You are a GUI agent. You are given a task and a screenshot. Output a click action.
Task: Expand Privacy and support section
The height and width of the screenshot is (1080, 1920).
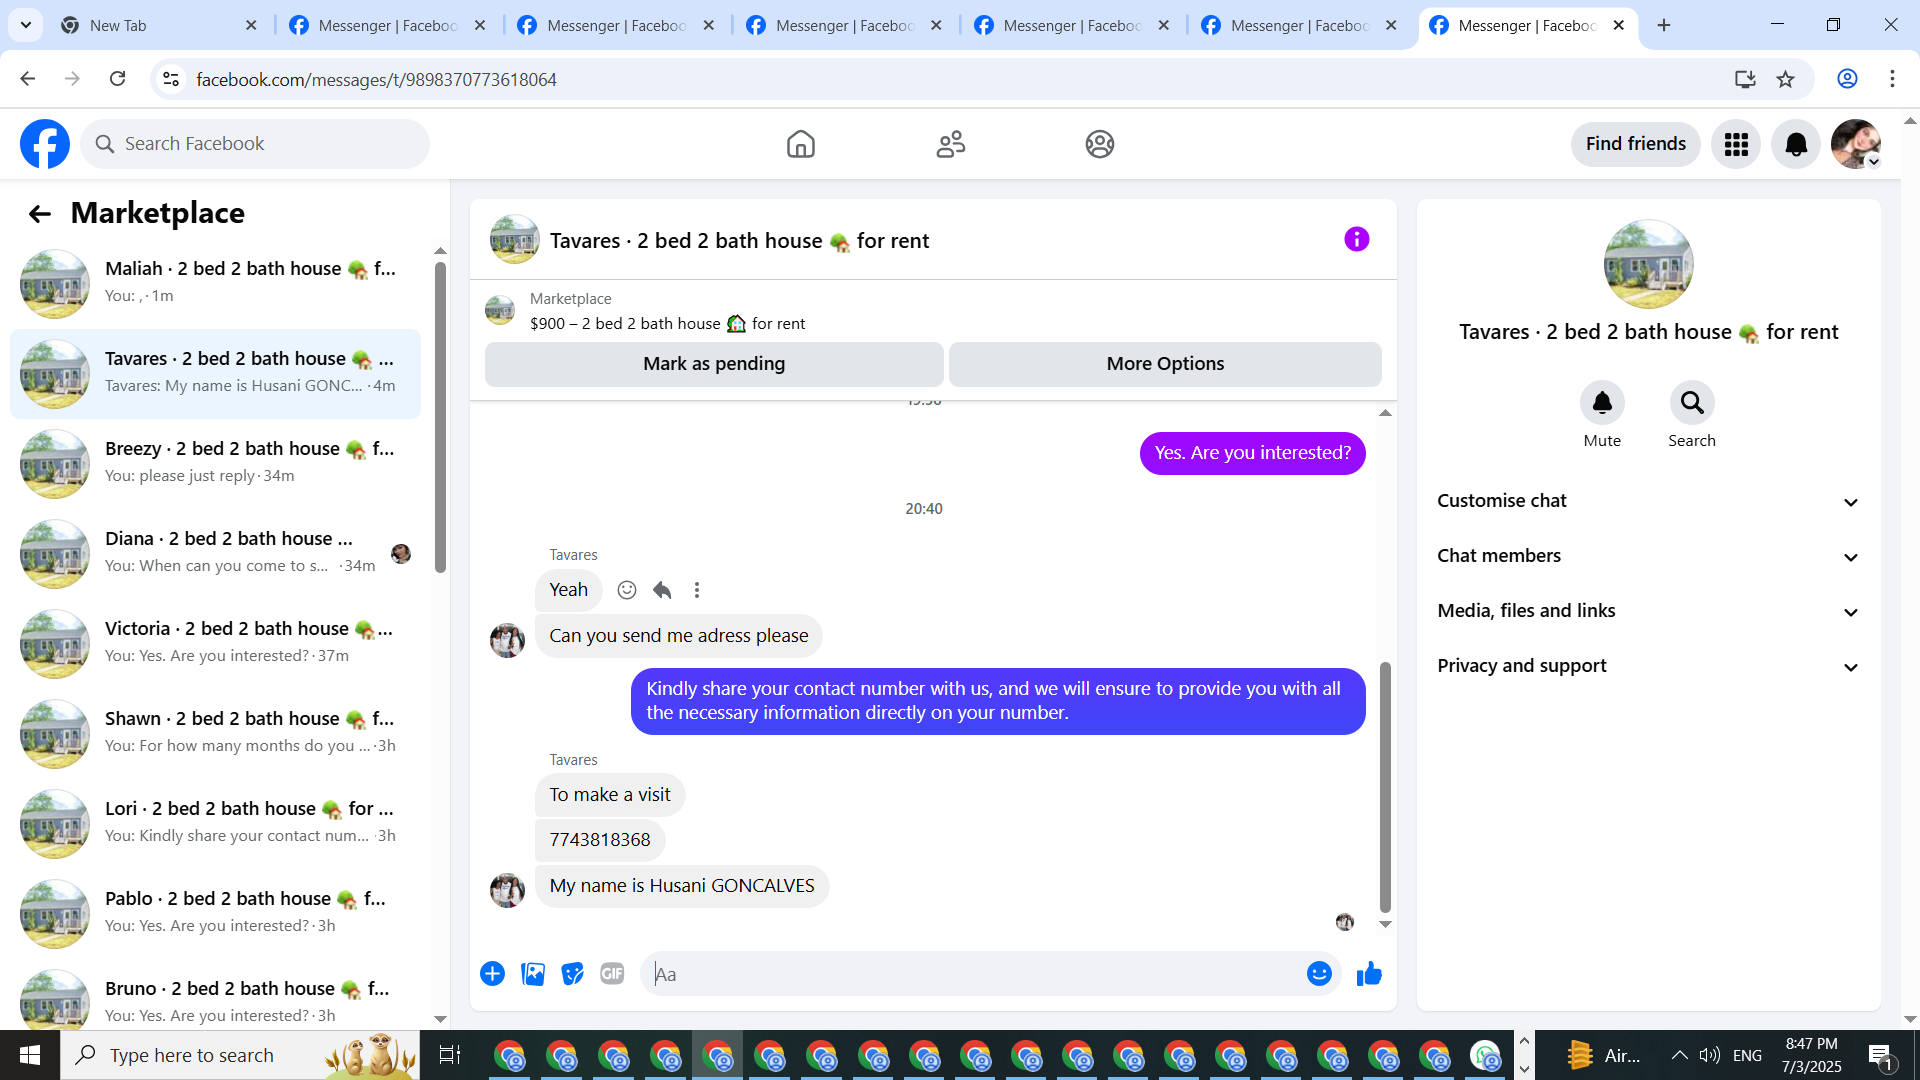point(1648,666)
